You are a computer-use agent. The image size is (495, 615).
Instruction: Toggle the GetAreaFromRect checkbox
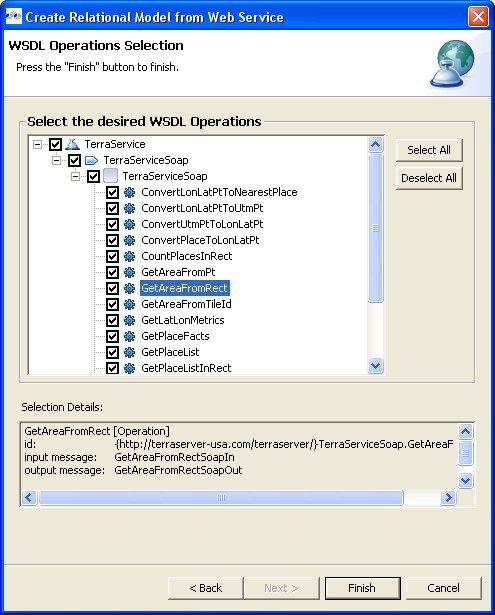pyautogui.click(x=112, y=288)
